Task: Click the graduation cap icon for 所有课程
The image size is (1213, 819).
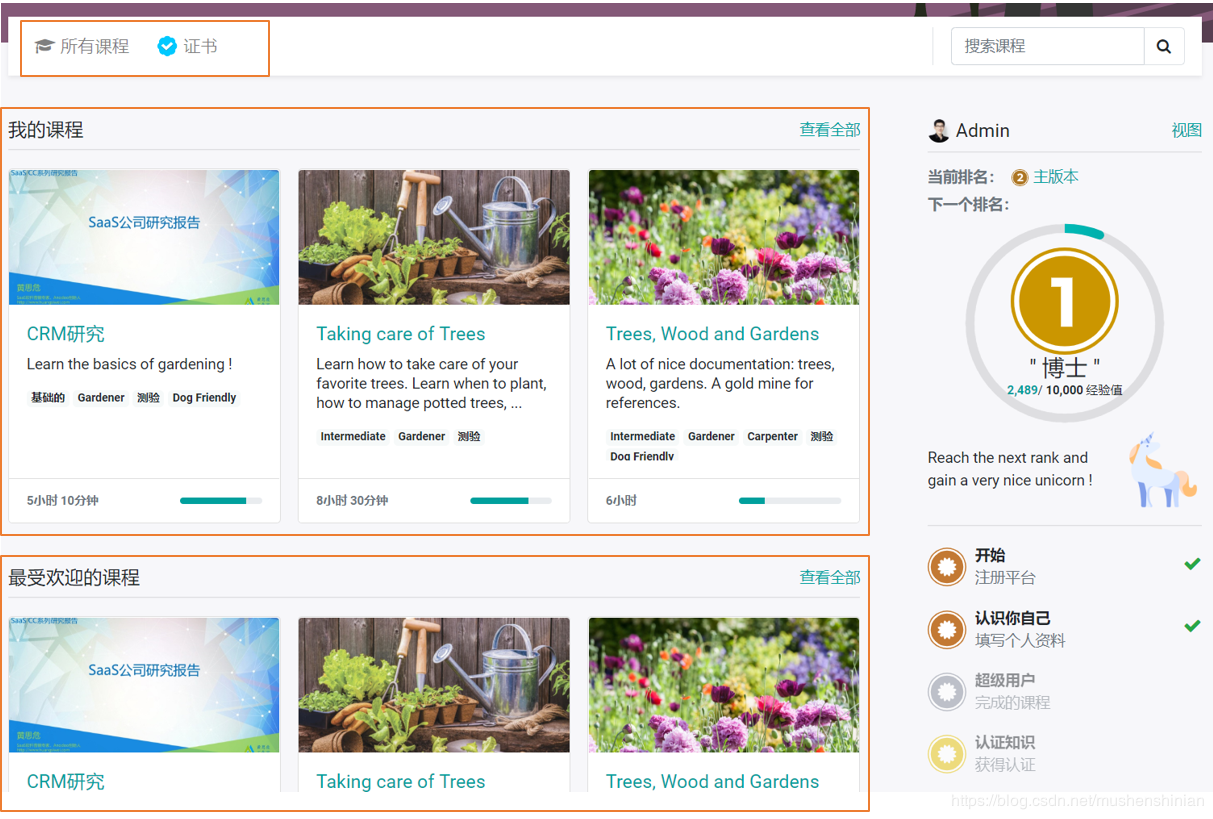Action: (x=44, y=46)
